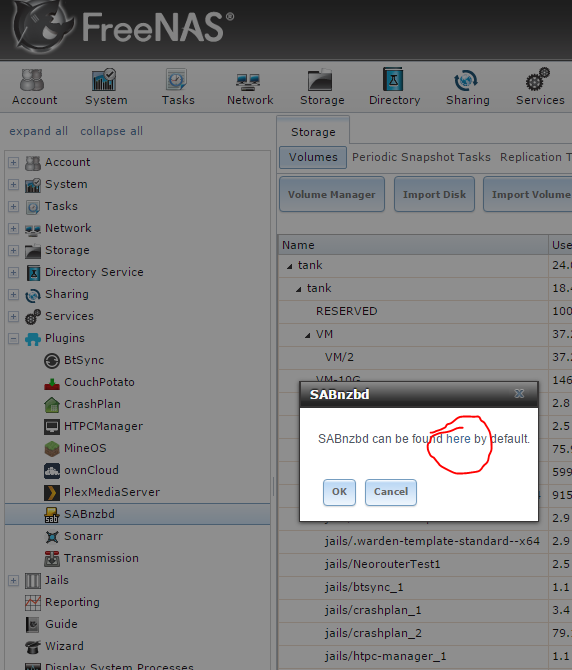Click the Volume Manager button

331,194
